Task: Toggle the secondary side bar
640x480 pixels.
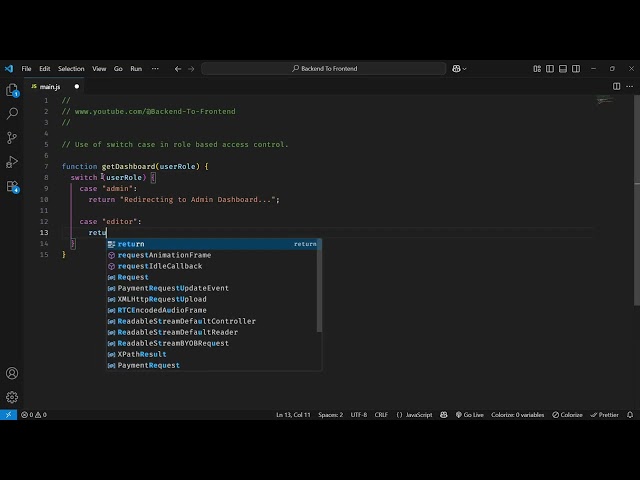Action: pyautogui.click(x=576, y=69)
